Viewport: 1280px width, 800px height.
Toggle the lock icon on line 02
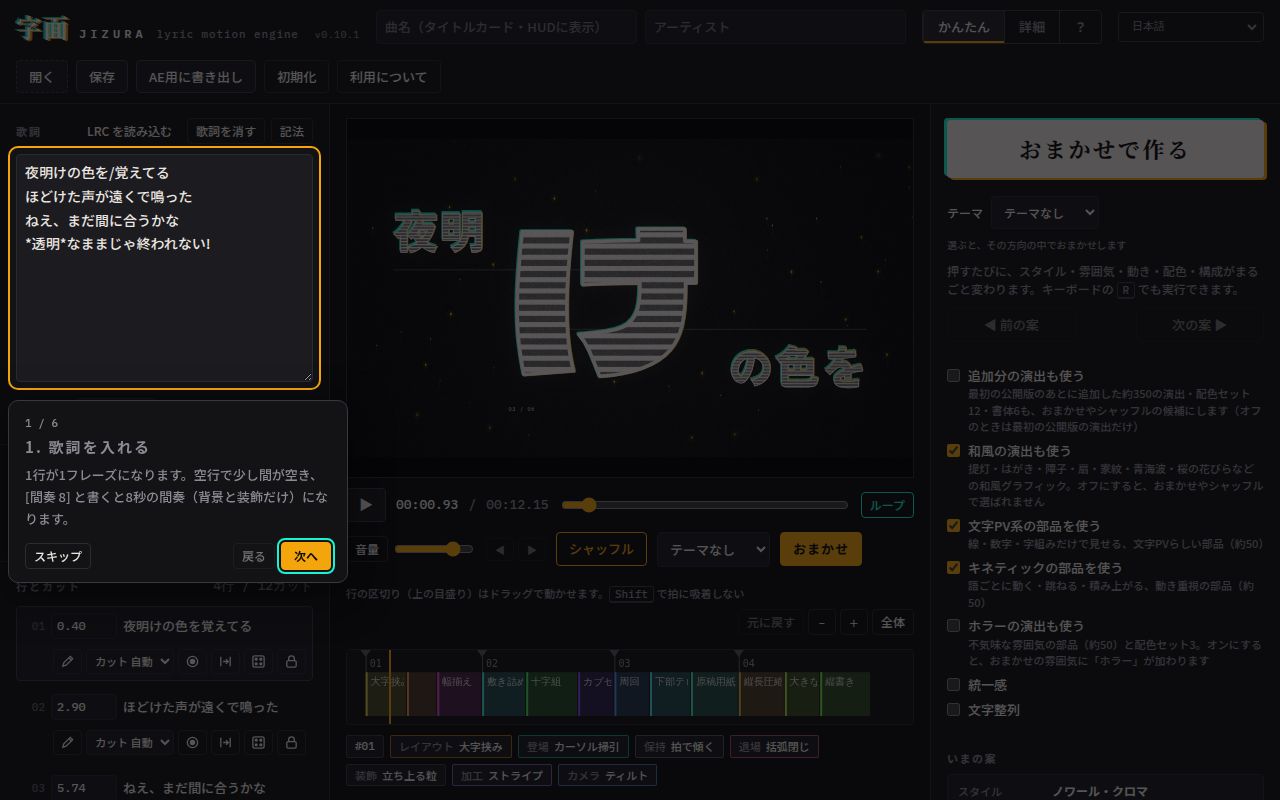pyautogui.click(x=291, y=743)
